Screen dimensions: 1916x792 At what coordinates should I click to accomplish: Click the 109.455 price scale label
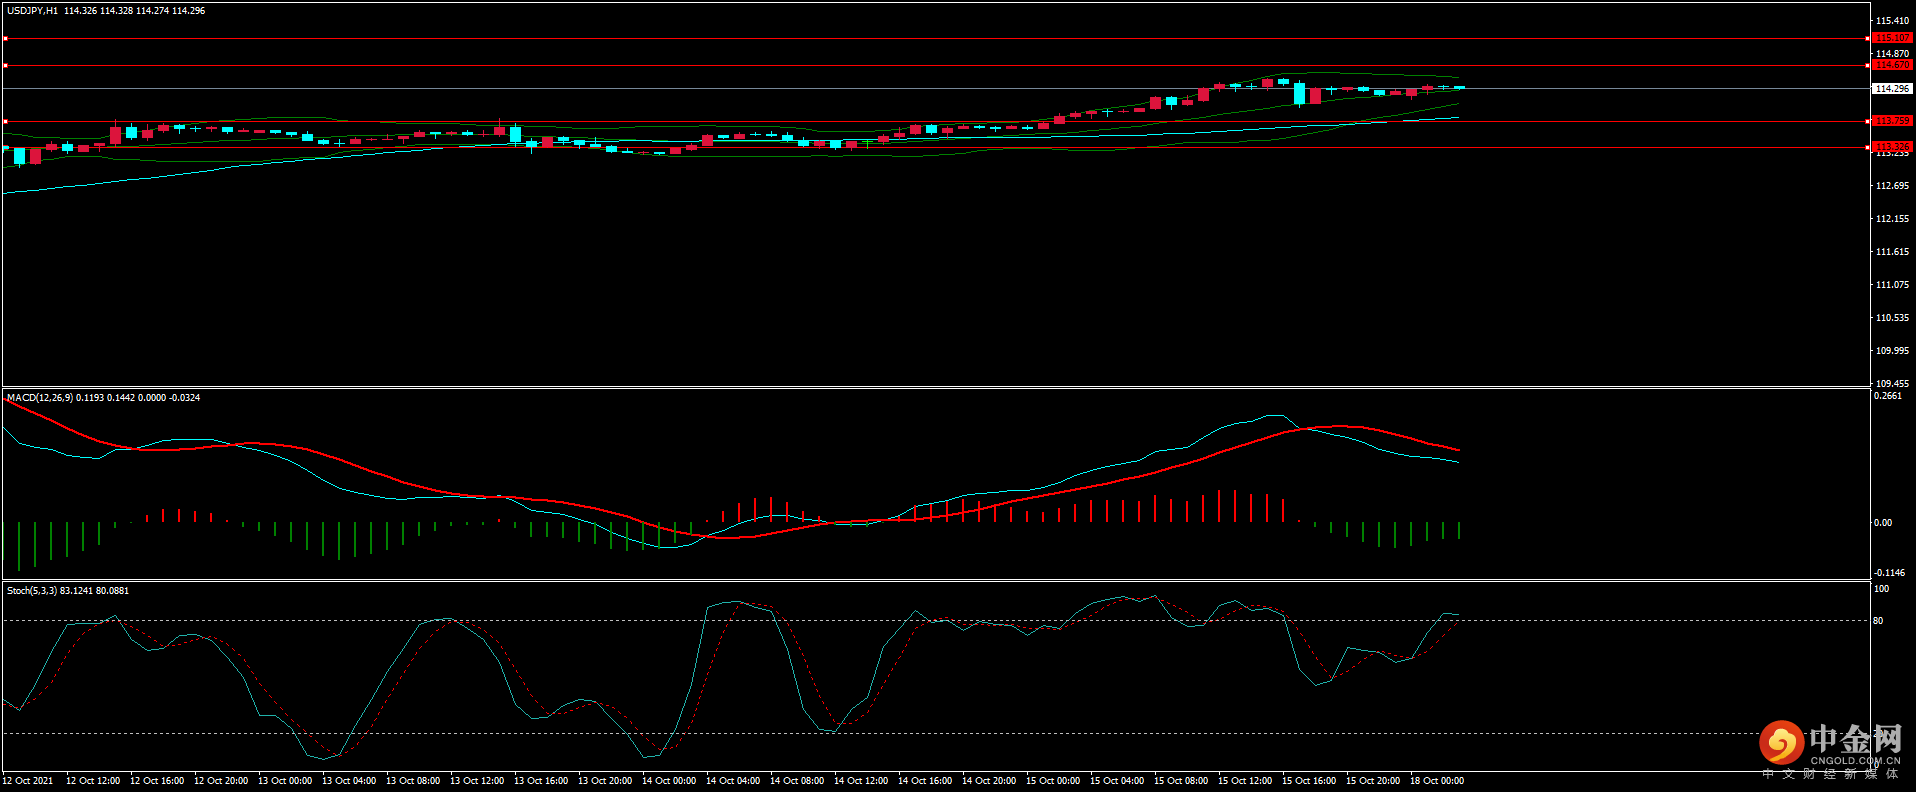click(1892, 383)
